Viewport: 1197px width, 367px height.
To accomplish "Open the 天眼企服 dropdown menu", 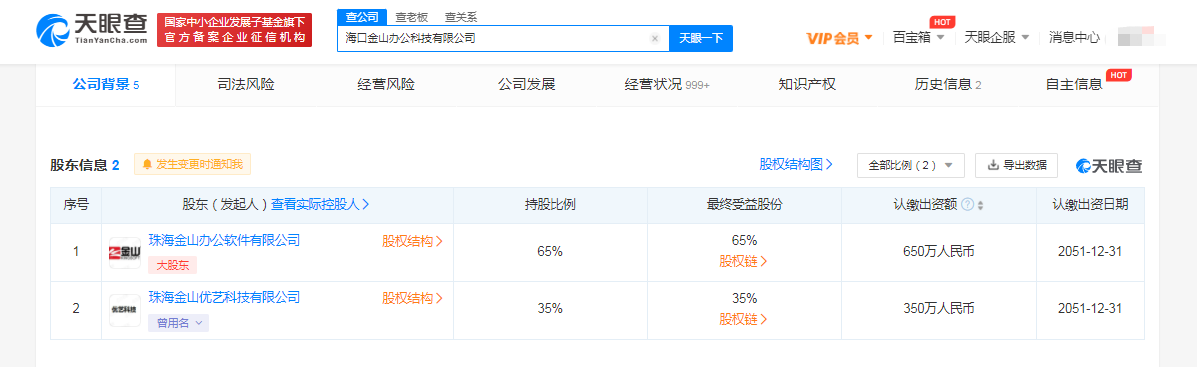I will coord(997,37).
